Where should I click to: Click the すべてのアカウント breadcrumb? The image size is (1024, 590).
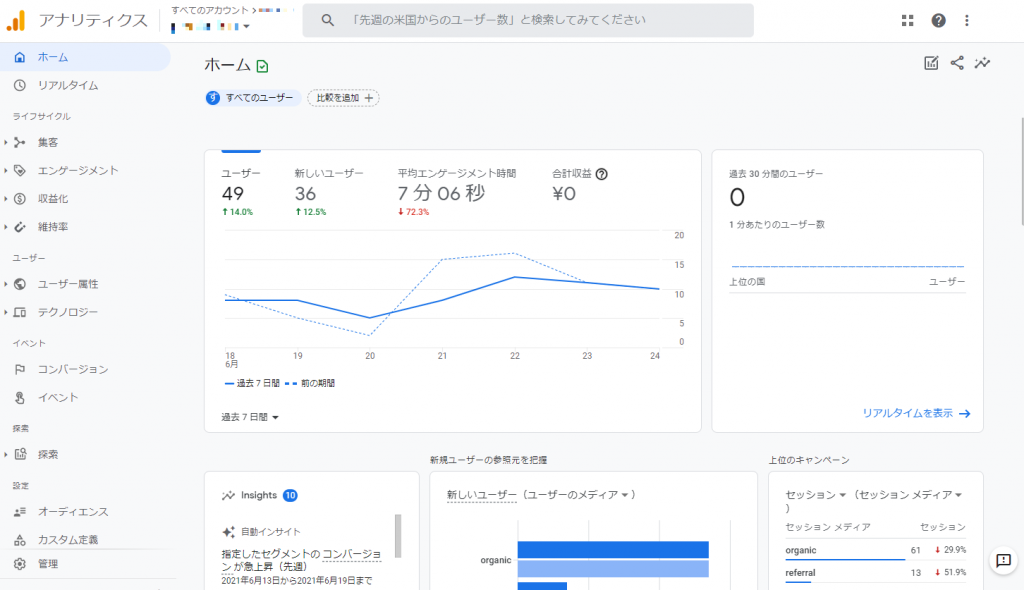[x=210, y=10]
